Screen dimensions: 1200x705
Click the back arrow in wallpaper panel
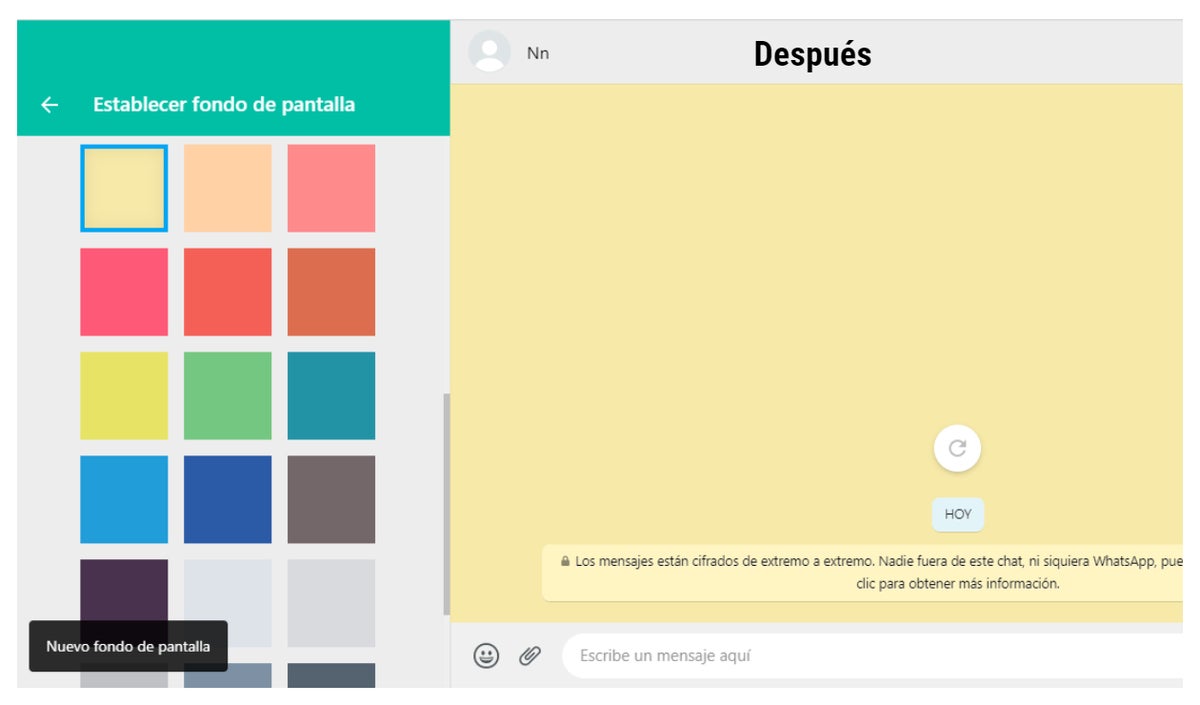(49, 105)
